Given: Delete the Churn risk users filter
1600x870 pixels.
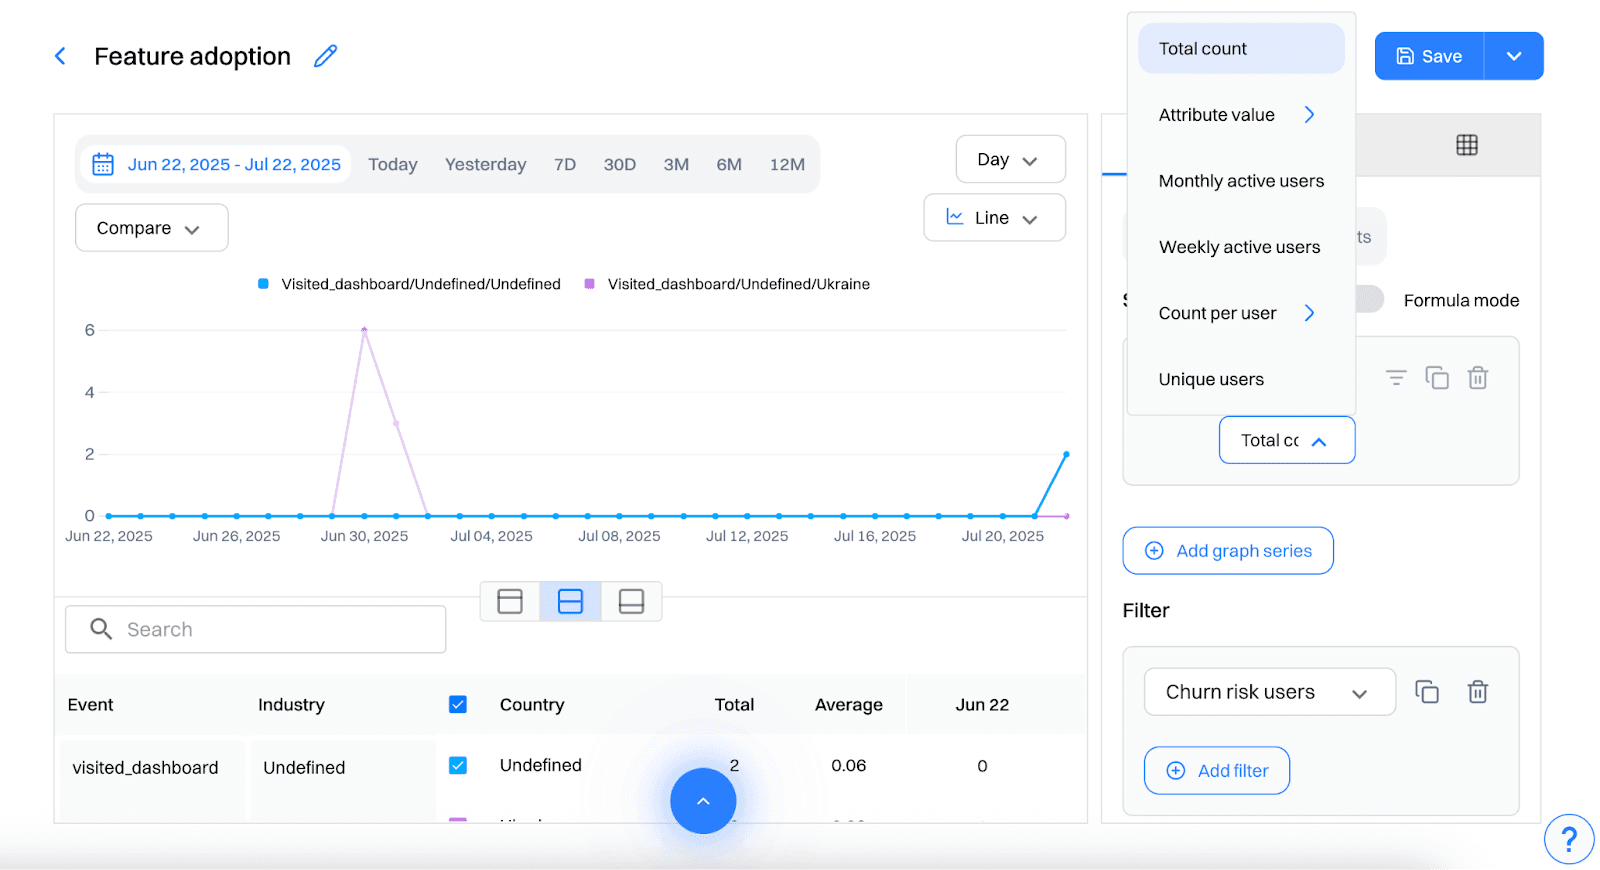Looking at the screenshot, I should pos(1477,691).
